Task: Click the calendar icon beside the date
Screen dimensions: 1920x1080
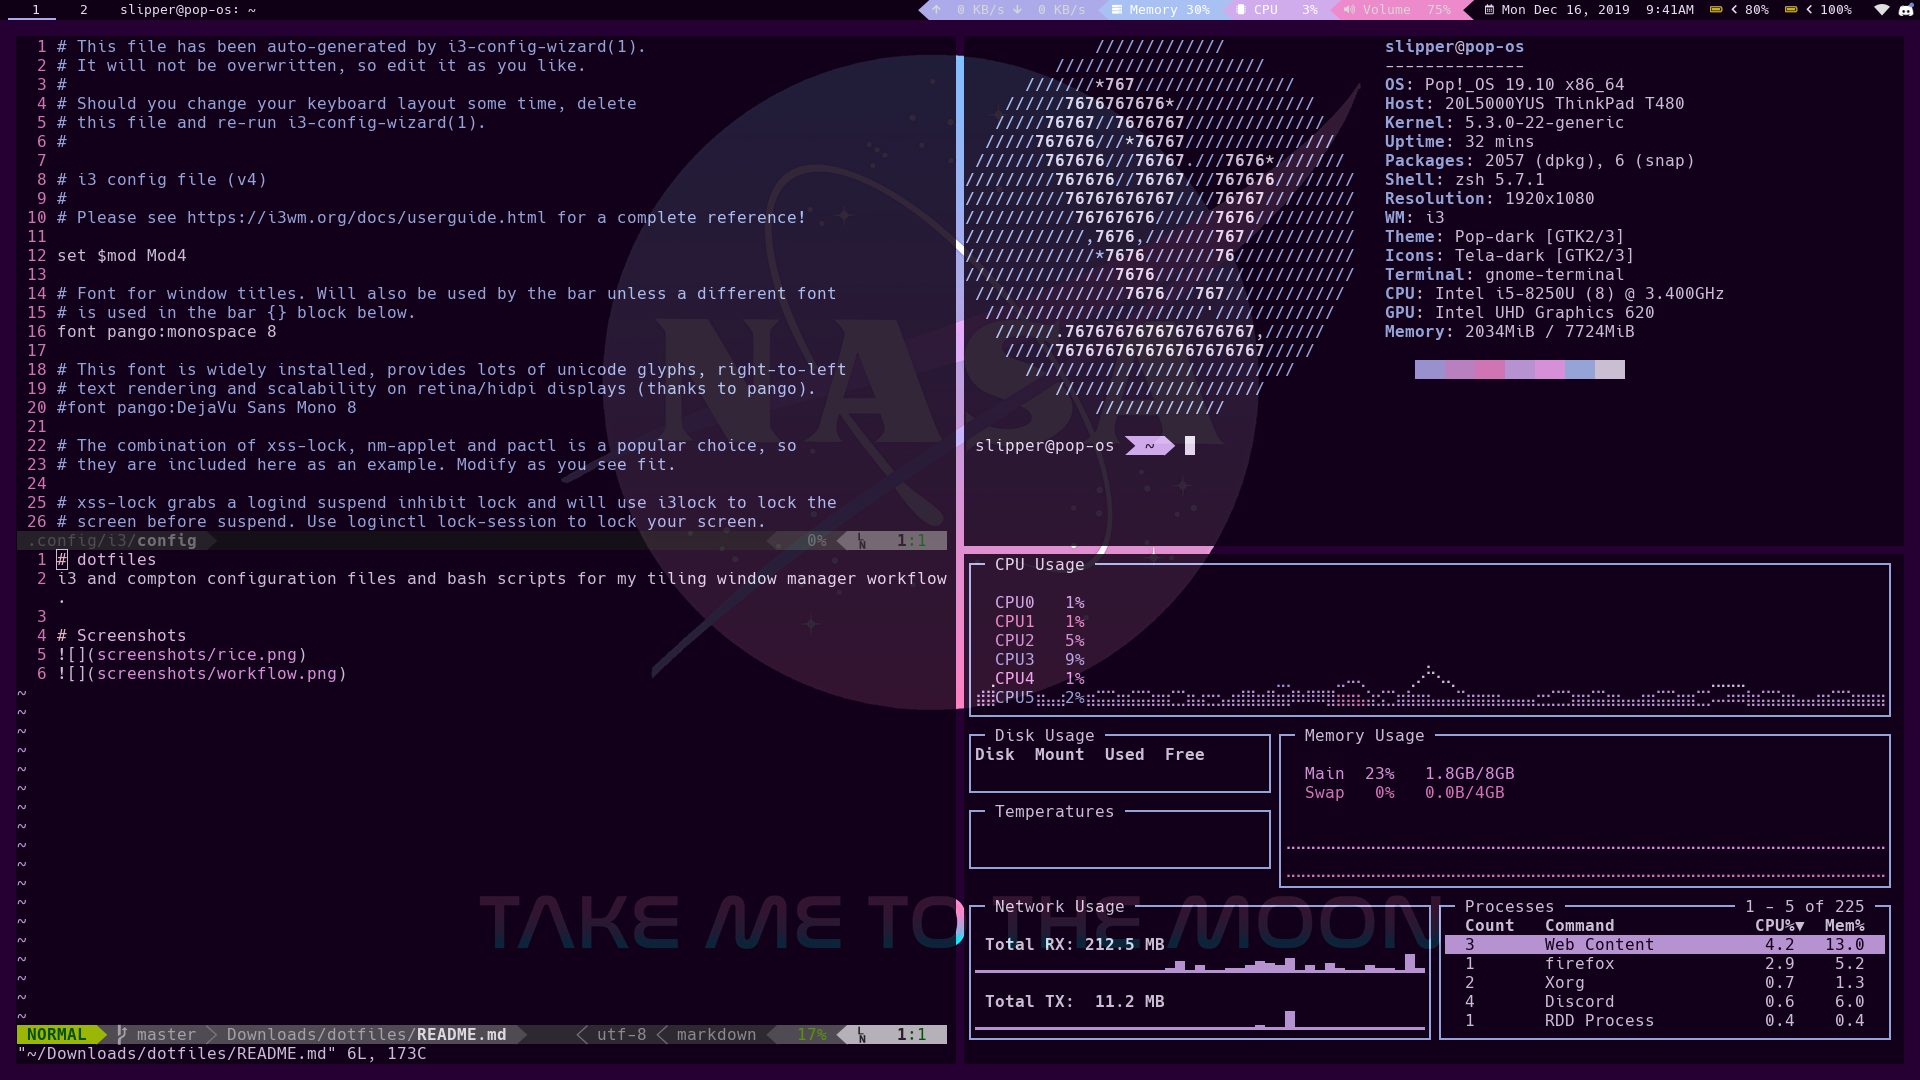Action: click(1489, 10)
